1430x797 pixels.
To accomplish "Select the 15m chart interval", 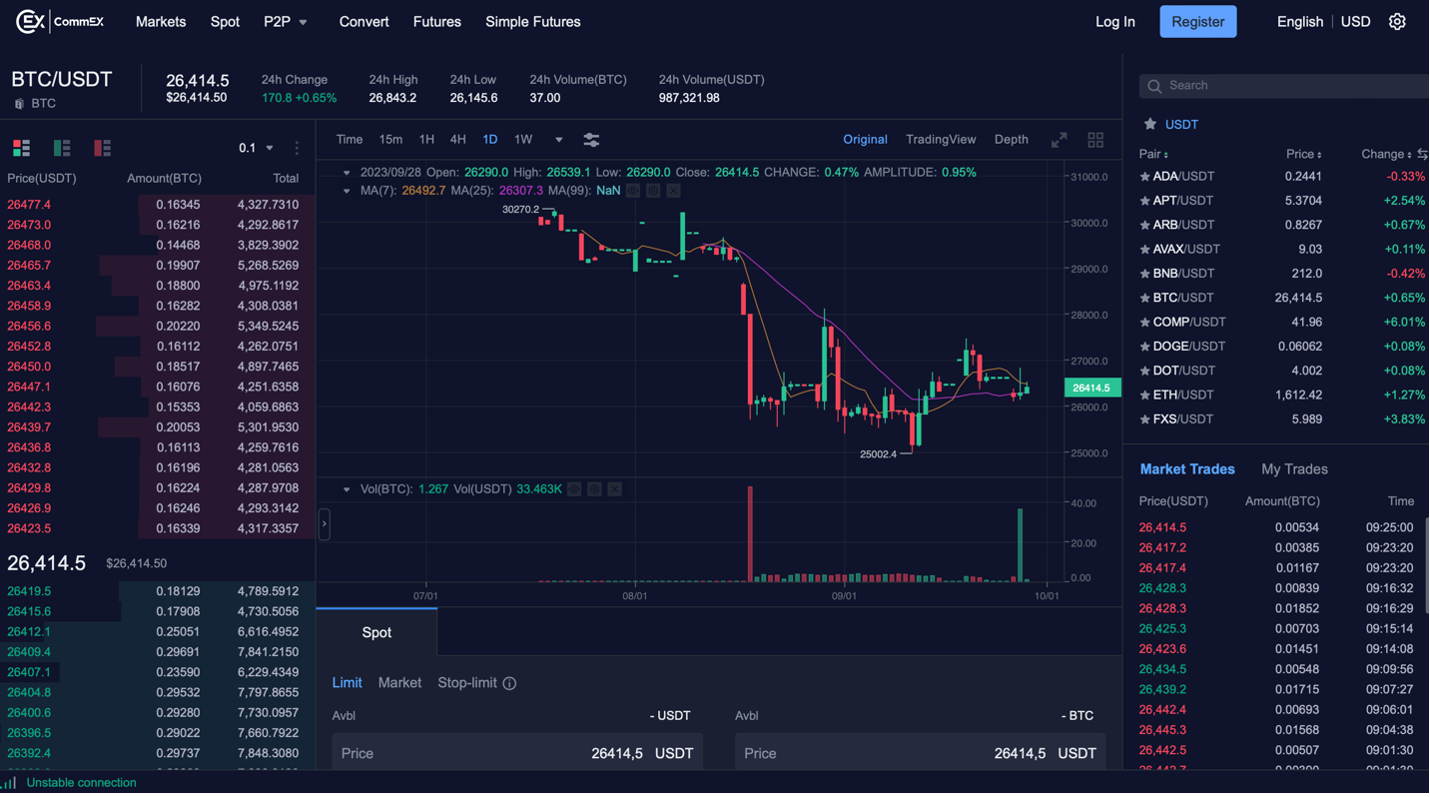I will 391,140.
